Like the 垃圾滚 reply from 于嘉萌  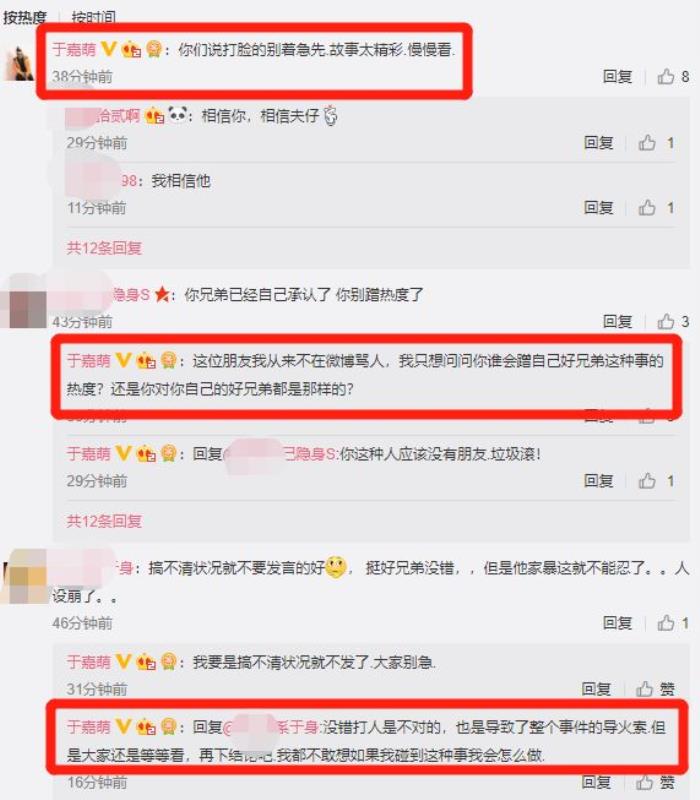click(x=647, y=481)
